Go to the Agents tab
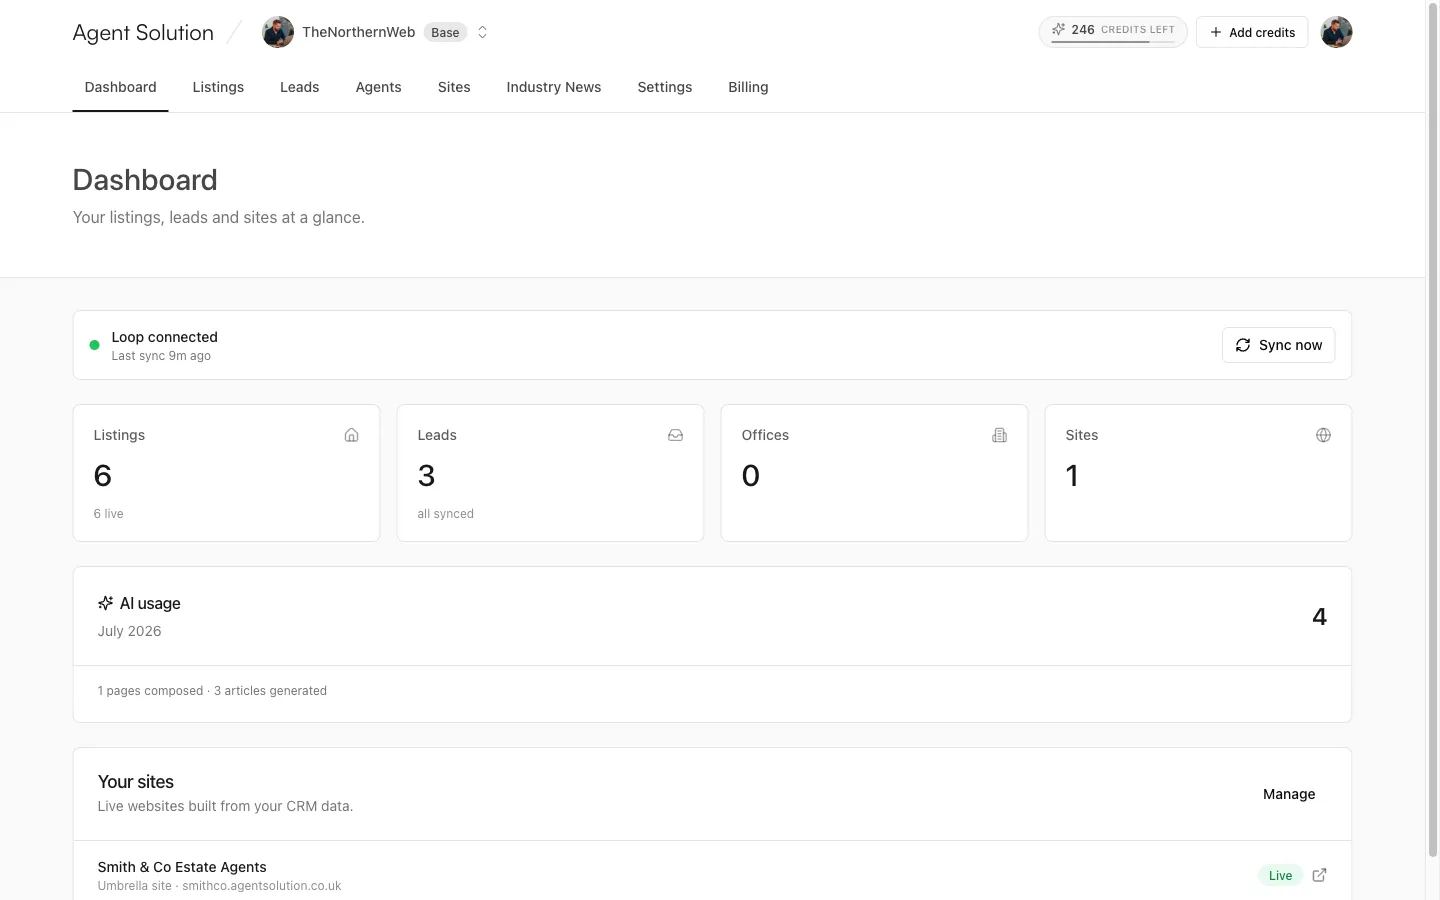The width and height of the screenshot is (1440, 900). pos(378,87)
